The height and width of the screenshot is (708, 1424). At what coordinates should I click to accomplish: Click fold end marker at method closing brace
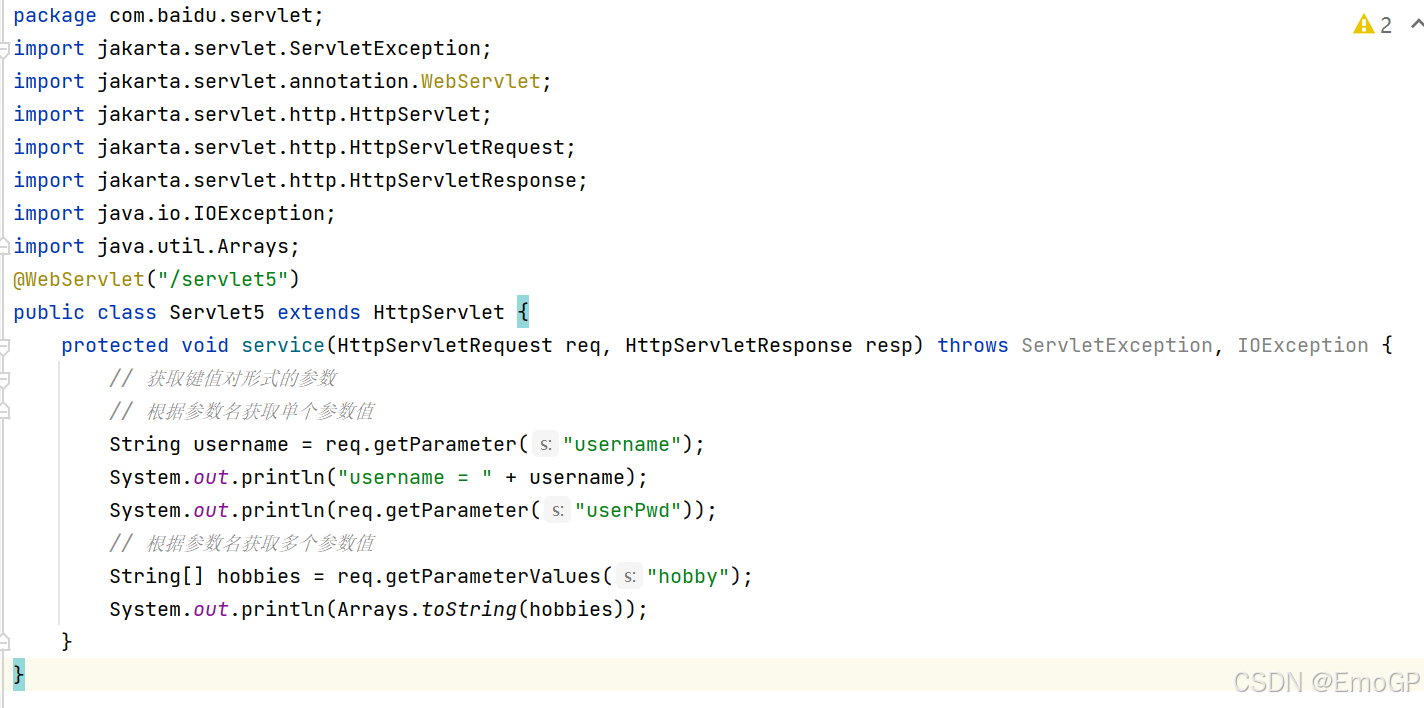[5, 642]
